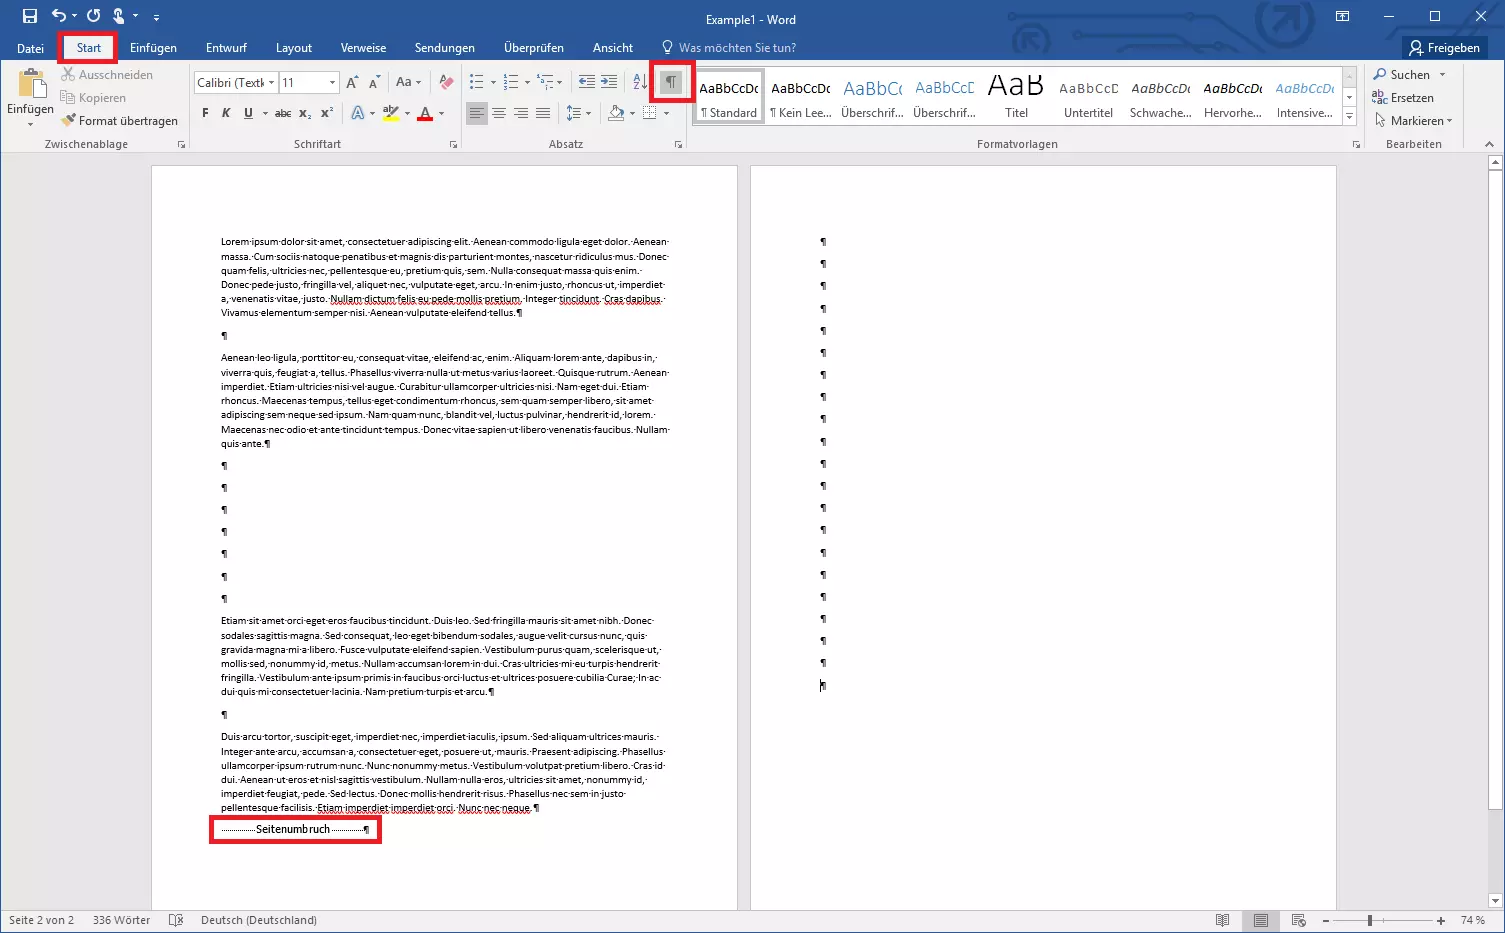
Task: Click the Save icon in the title bar
Action: [x=30, y=16]
